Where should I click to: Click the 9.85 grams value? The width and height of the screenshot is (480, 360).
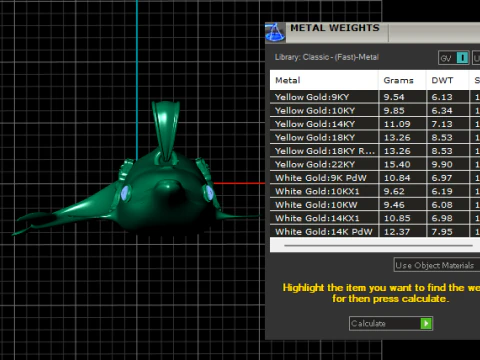point(394,110)
